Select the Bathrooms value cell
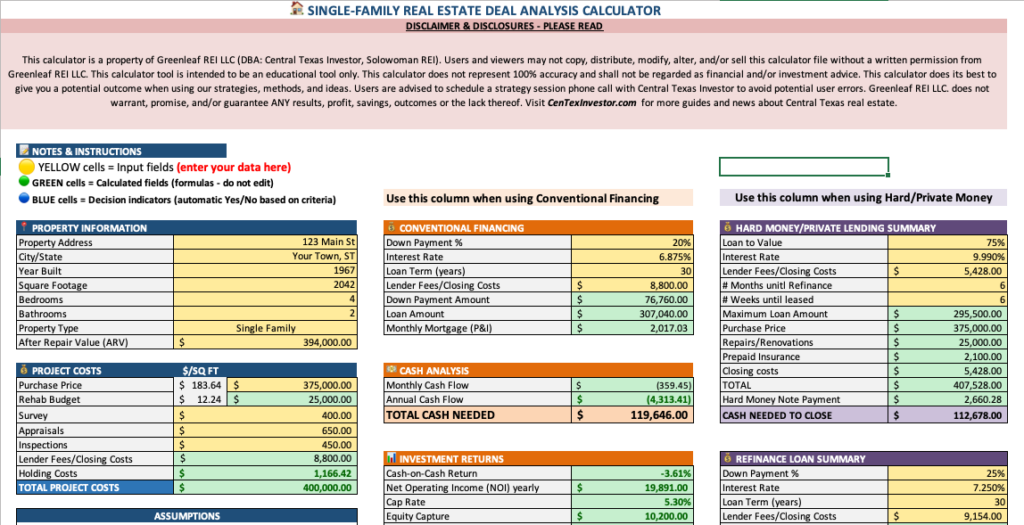This screenshot has width=1024, height=525. coord(265,314)
